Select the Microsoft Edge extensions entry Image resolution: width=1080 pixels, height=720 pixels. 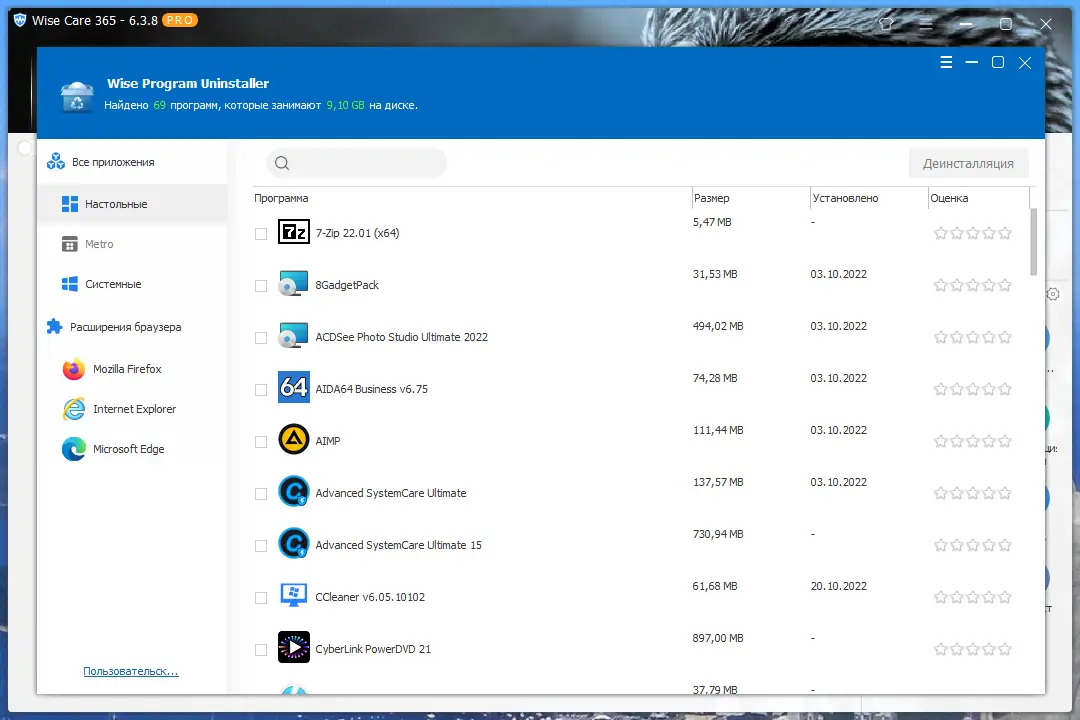click(x=132, y=449)
